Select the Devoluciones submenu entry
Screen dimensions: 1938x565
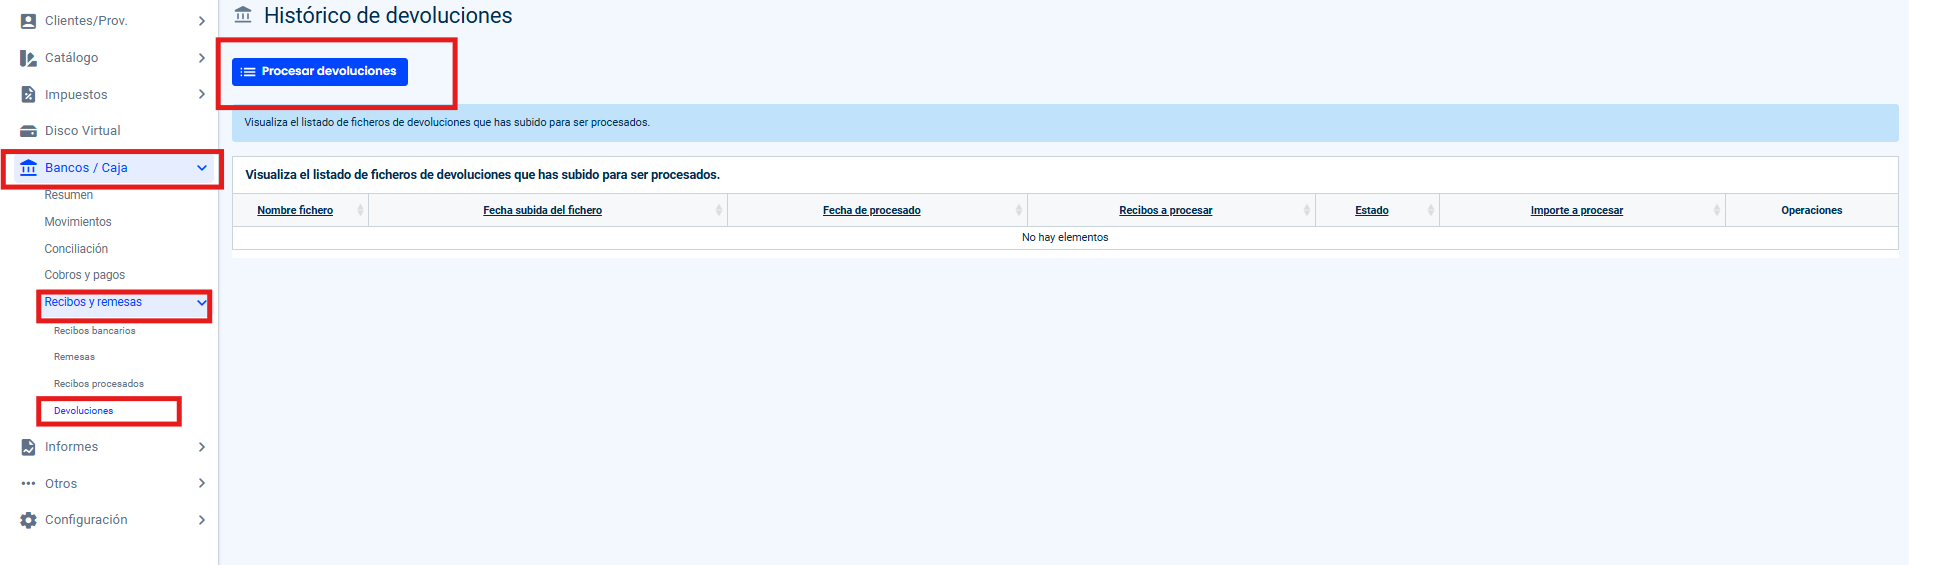tap(84, 411)
